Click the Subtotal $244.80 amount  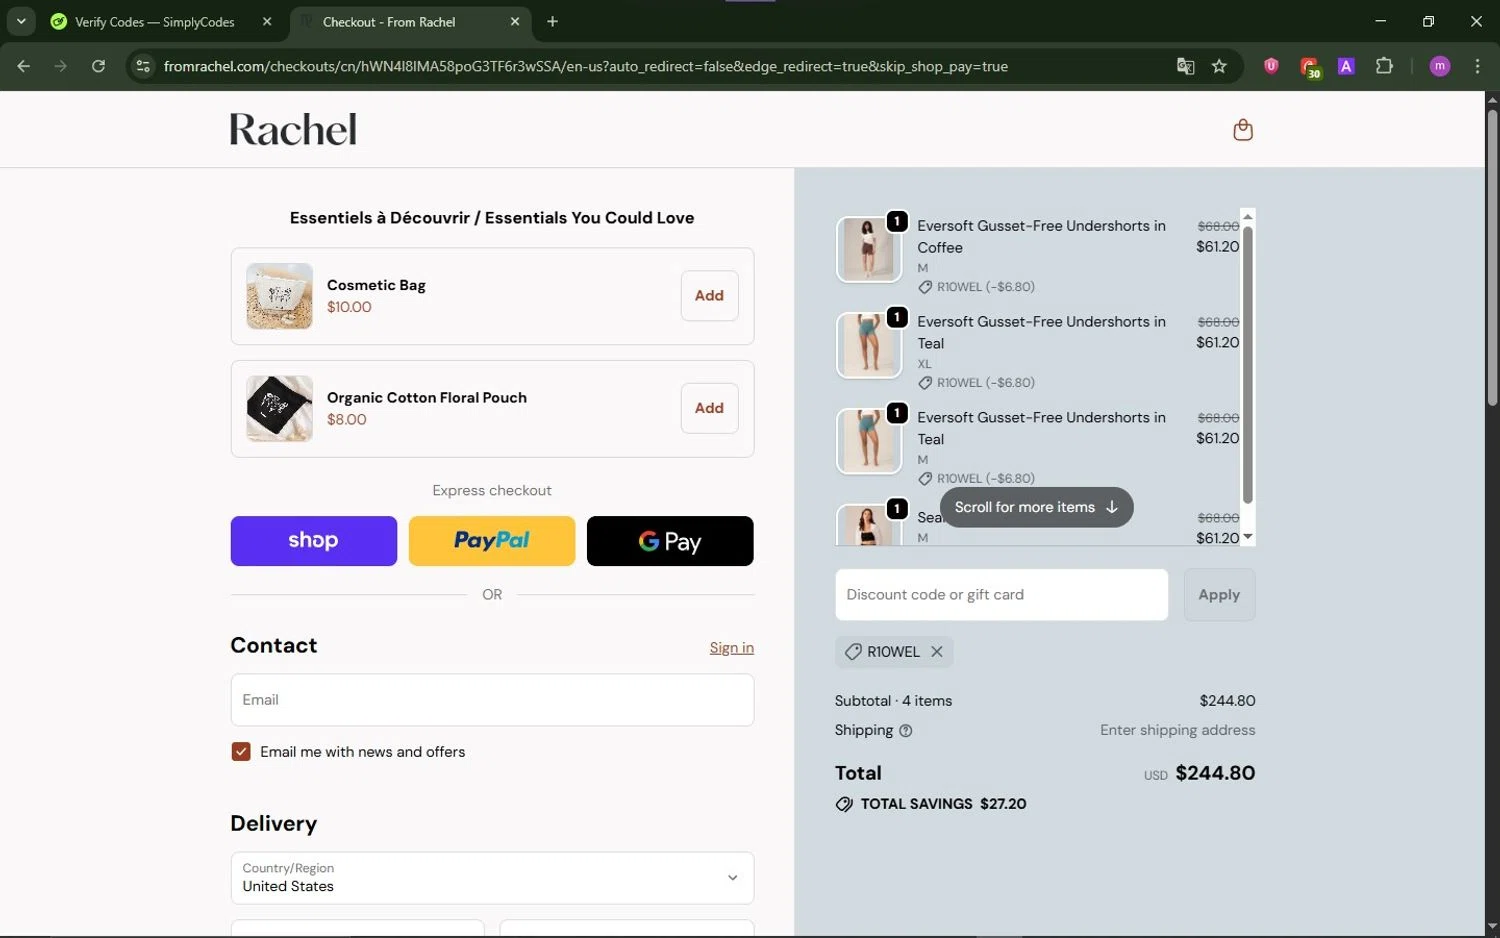coord(1227,701)
